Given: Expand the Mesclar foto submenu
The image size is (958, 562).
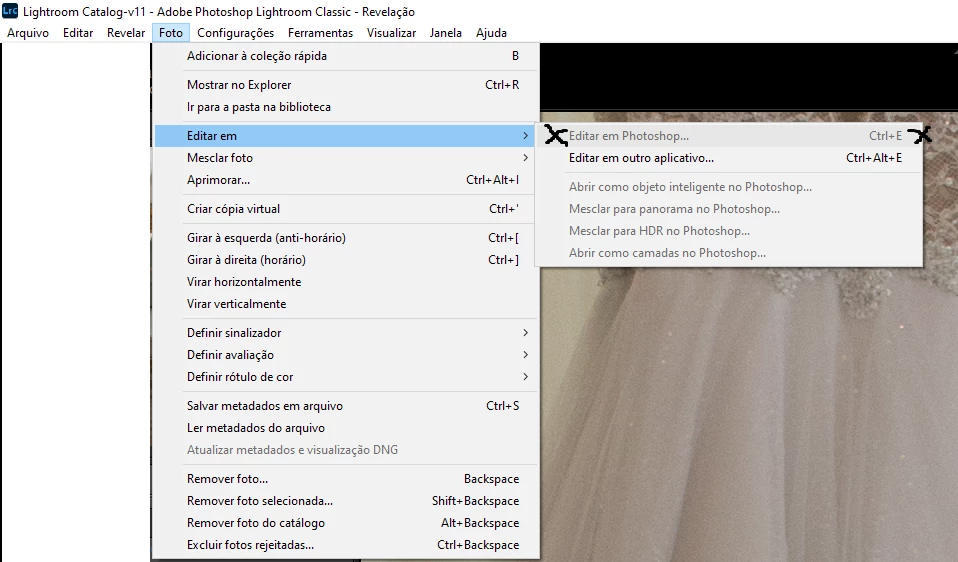Looking at the screenshot, I should click(346, 158).
